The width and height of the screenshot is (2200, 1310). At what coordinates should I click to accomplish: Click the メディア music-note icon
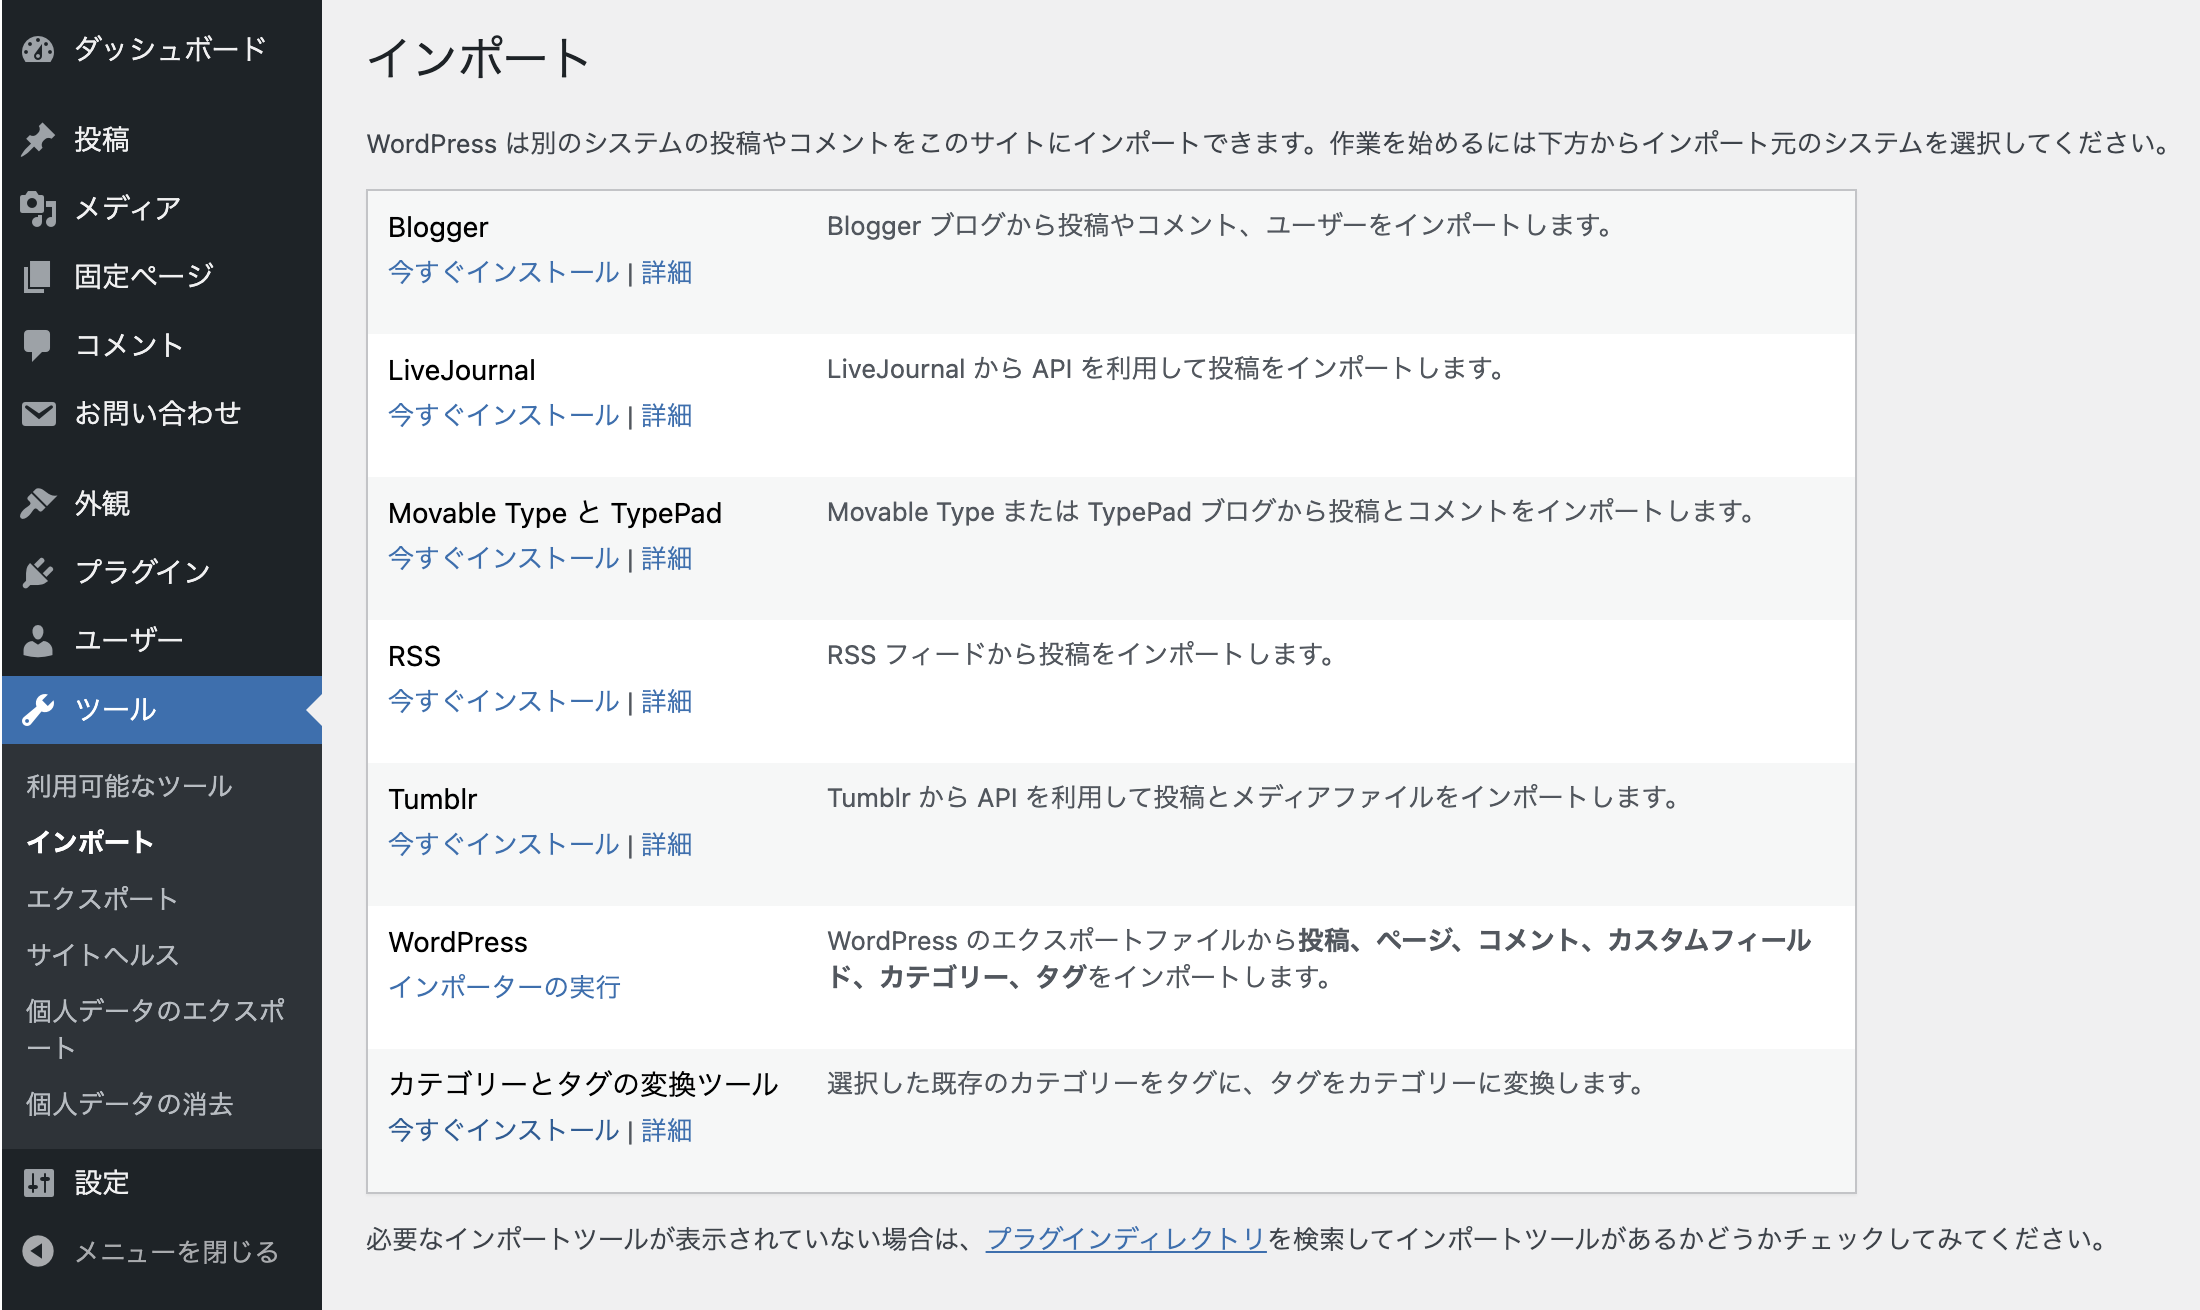38,207
